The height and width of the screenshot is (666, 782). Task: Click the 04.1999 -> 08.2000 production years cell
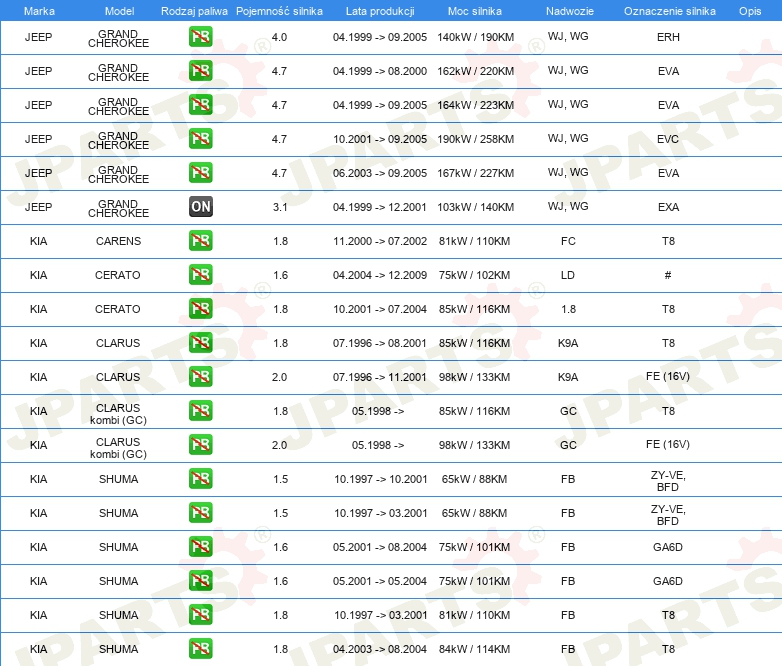[x=380, y=71]
